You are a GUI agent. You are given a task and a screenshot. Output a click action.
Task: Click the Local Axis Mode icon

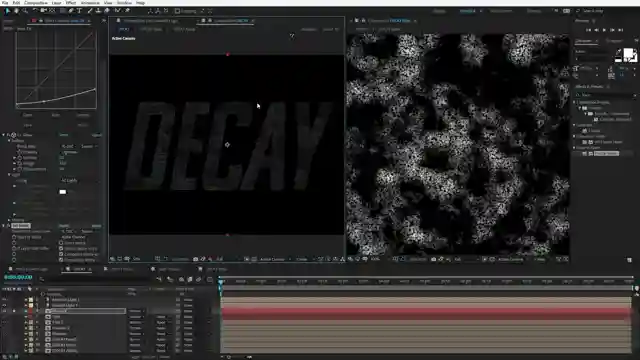point(150,11)
